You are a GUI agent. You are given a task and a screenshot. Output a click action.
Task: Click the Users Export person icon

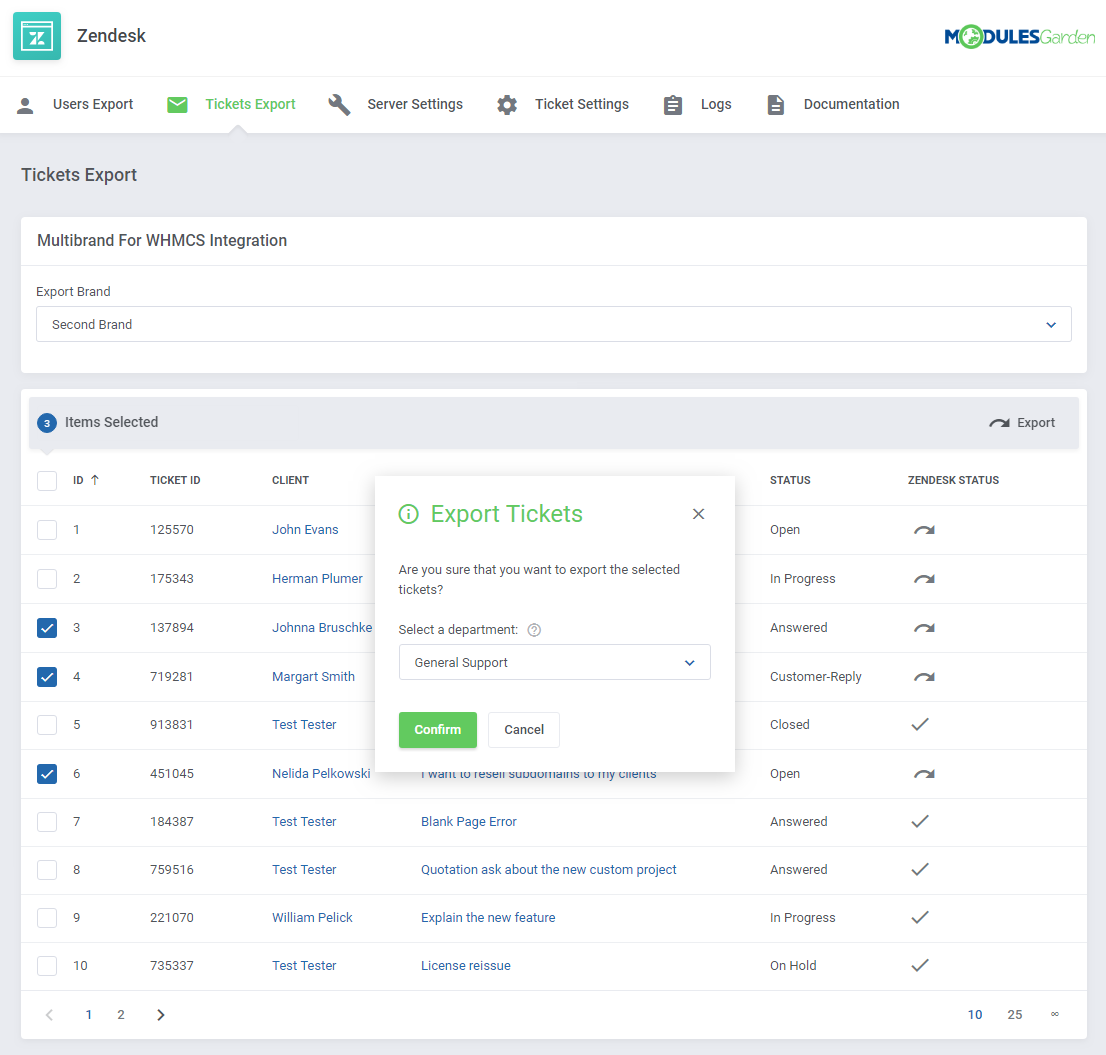[x=25, y=104]
